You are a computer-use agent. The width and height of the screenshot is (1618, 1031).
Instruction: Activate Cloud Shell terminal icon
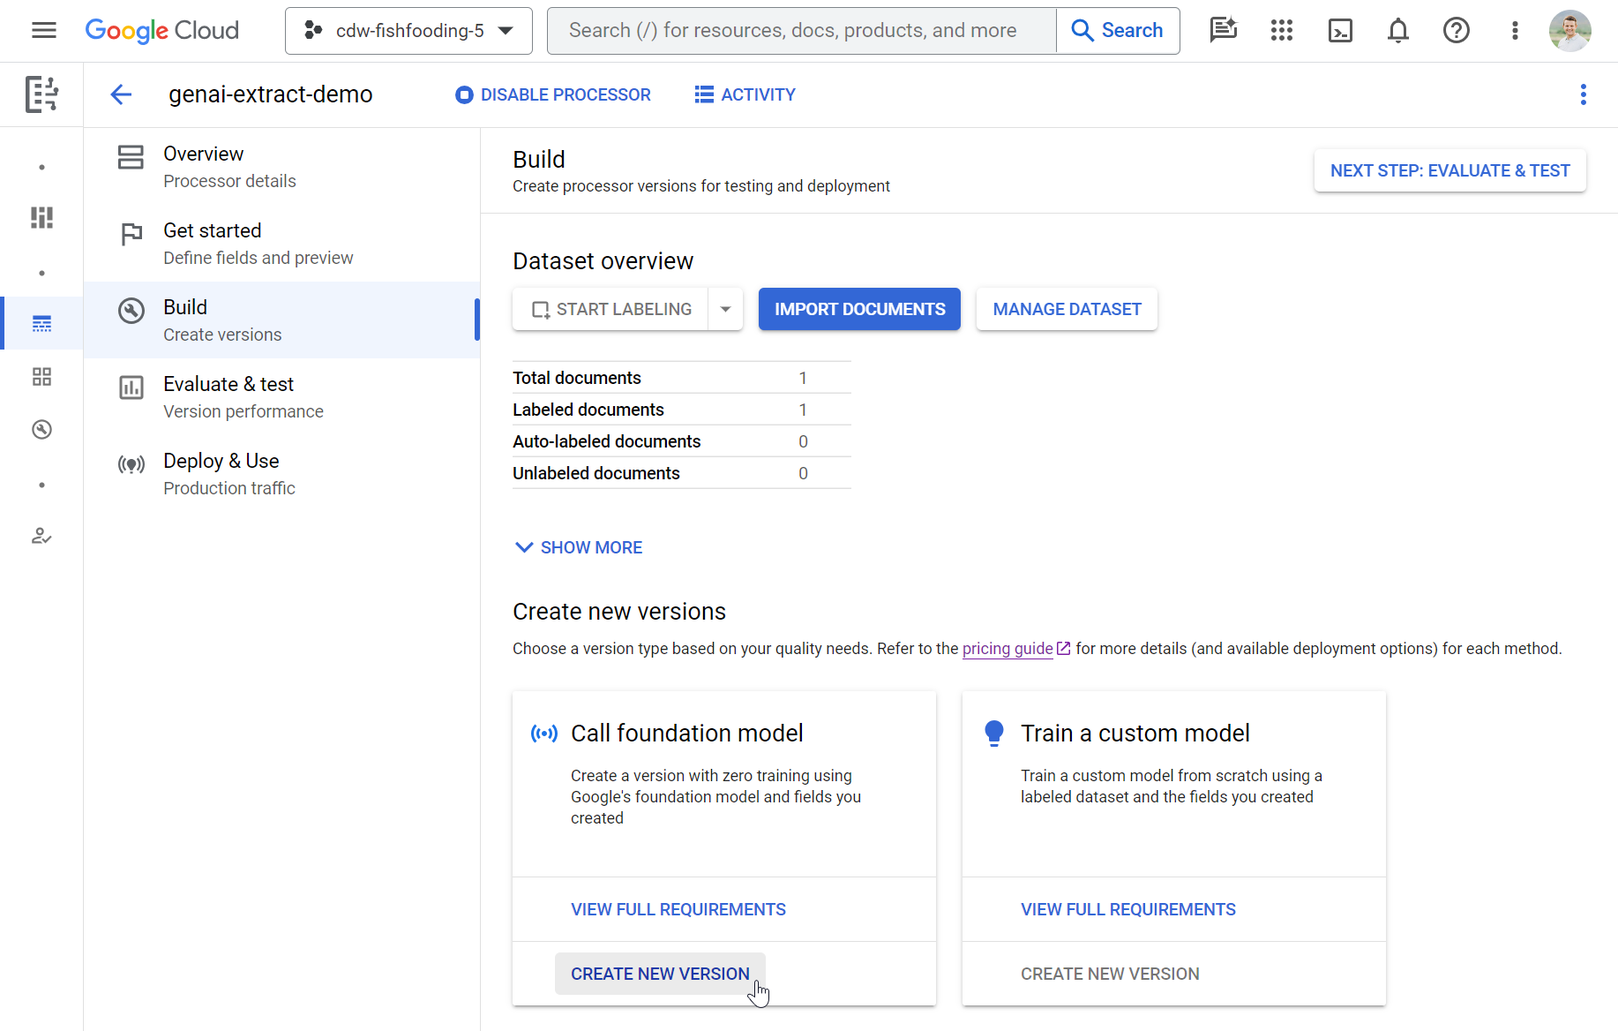pos(1340,31)
